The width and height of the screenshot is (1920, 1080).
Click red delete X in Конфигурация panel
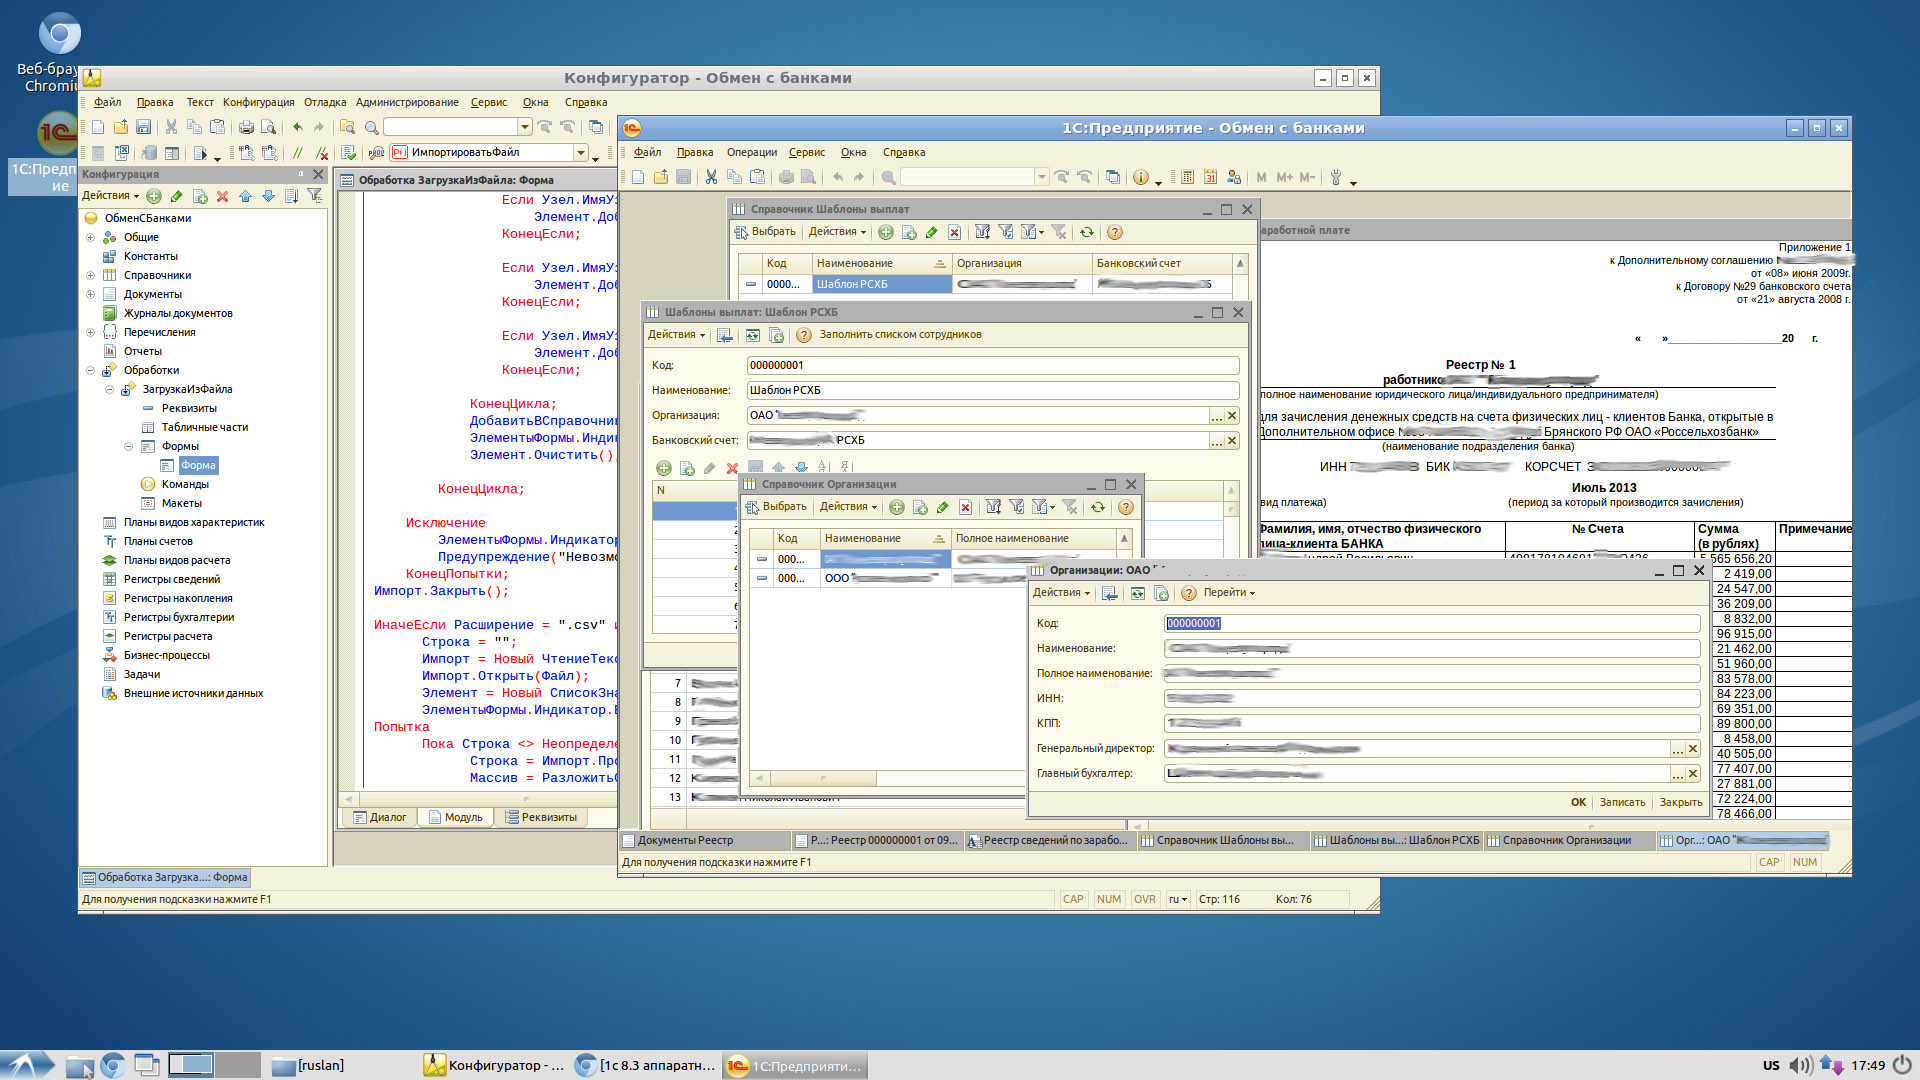[x=222, y=196]
